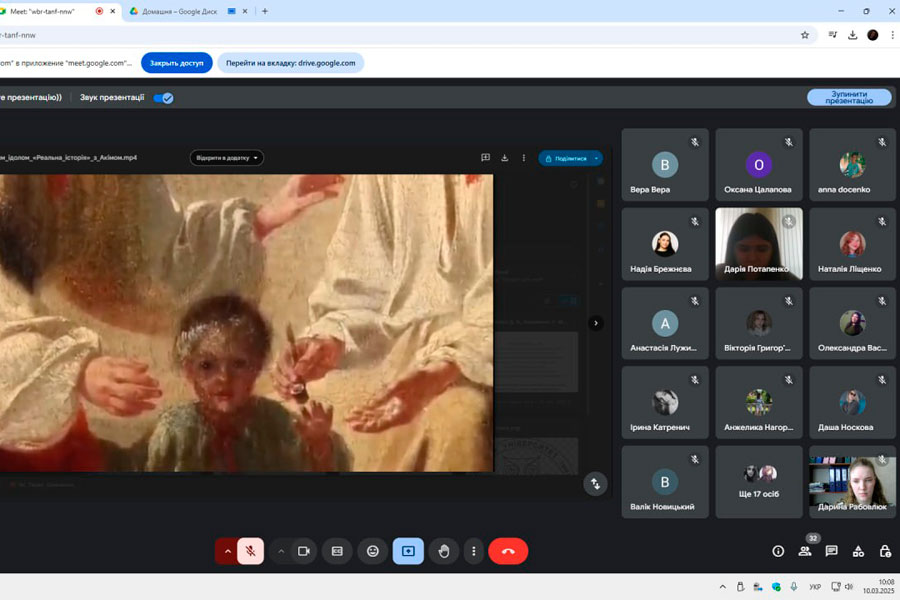This screenshot has width=900, height=600.
Task: Click 'Зупинити презентацію' button
Action: pos(849,98)
